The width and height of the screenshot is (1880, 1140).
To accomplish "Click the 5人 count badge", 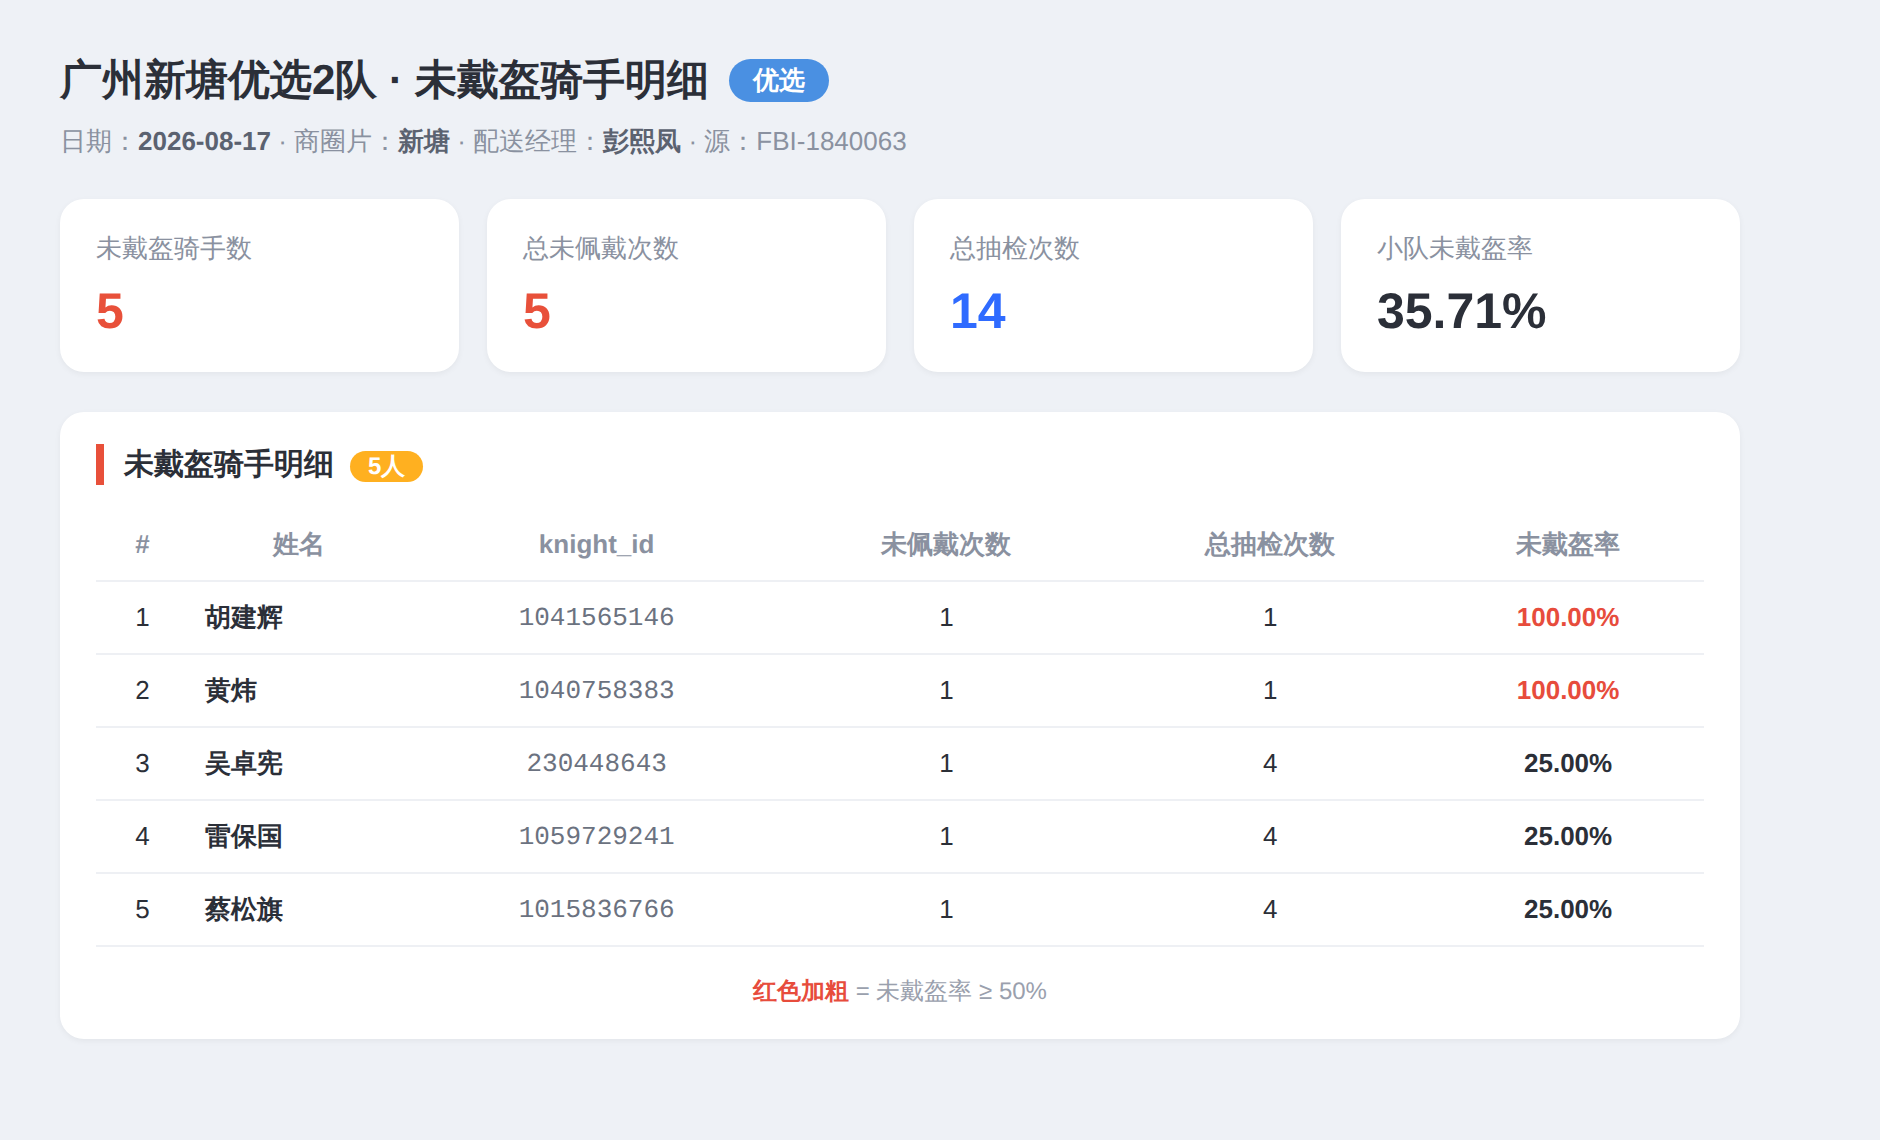I will click(386, 466).
